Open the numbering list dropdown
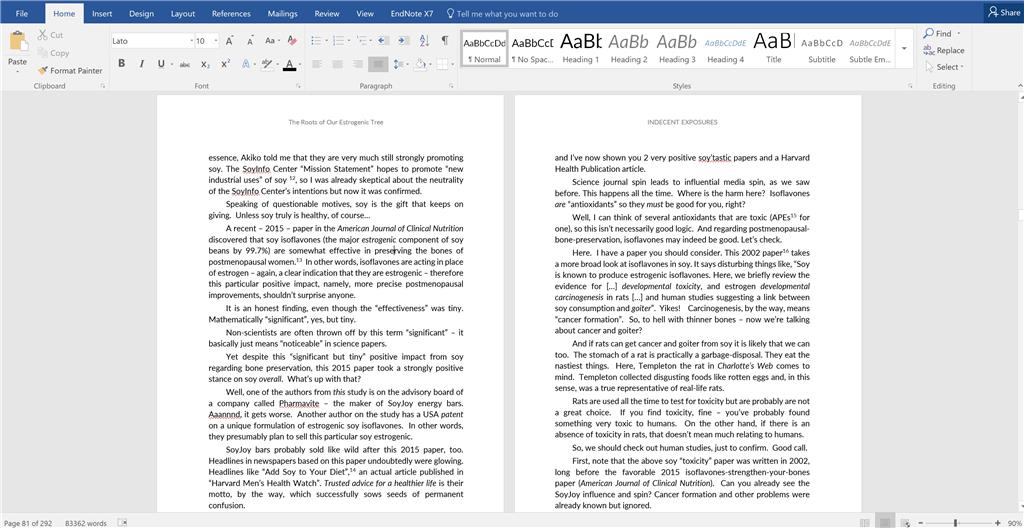1024x528 pixels. pos(348,41)
